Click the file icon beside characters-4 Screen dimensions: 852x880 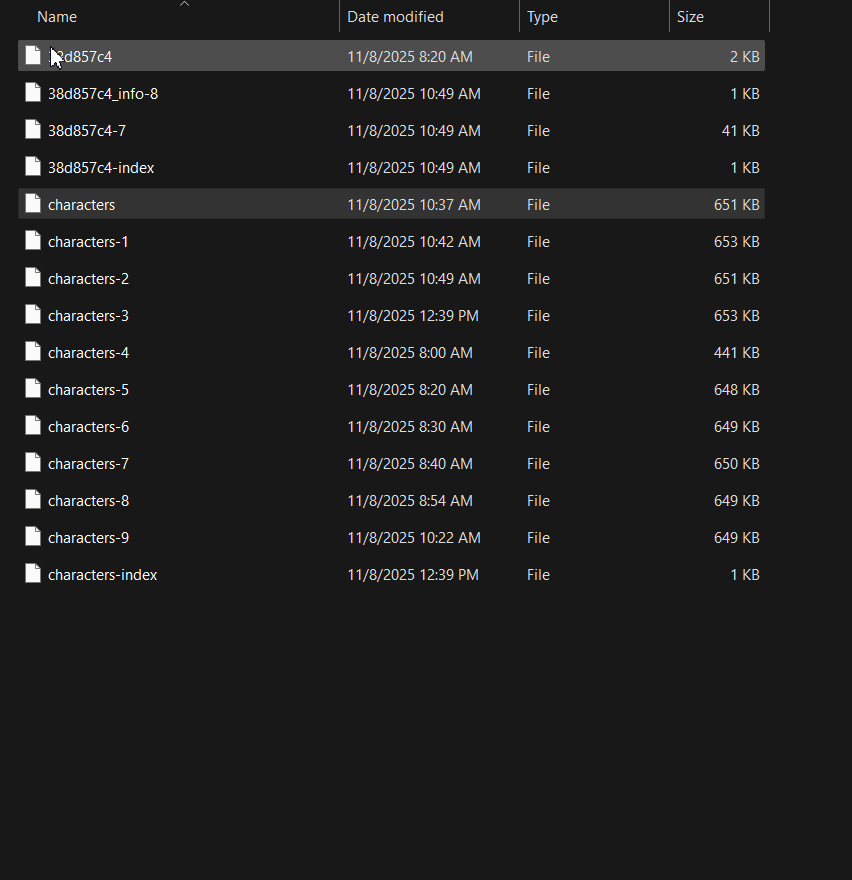(x=33, y=352)
